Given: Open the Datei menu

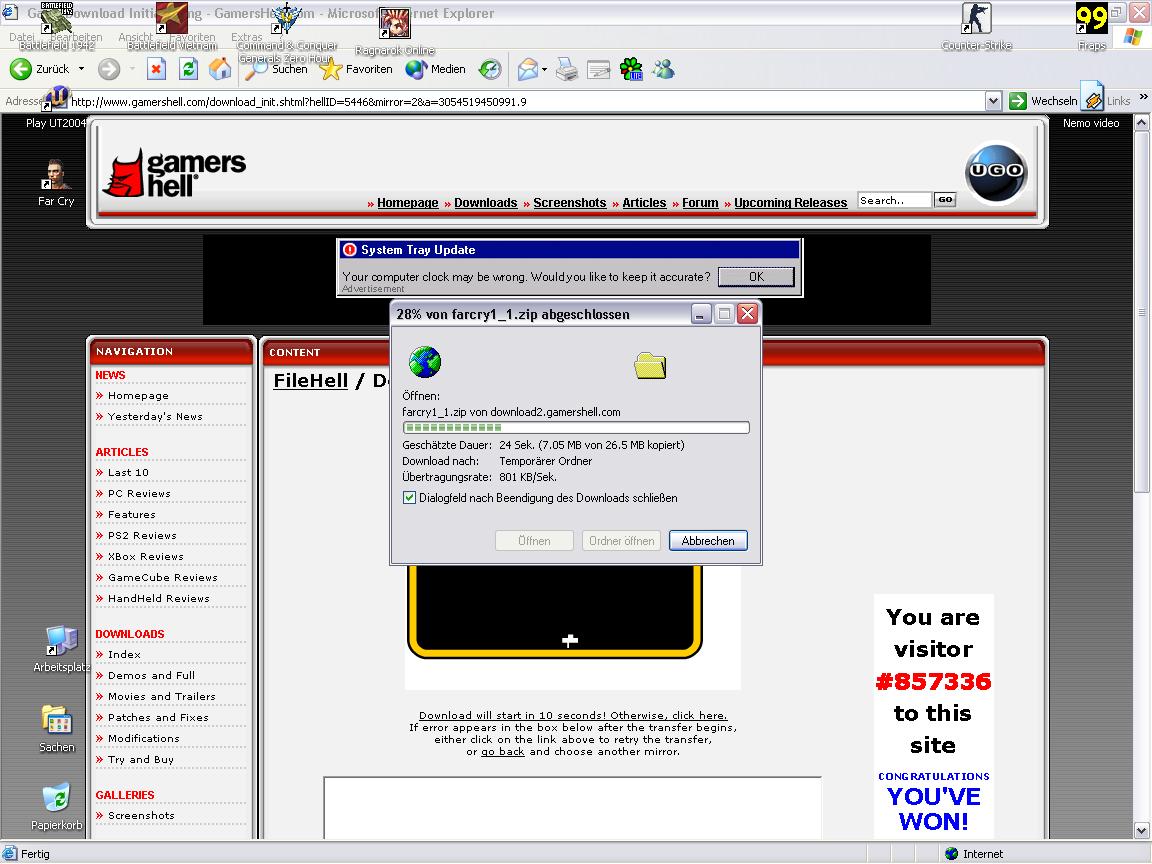Looking at the screenshot, I should pyautogui.click(x=21, y=37).
